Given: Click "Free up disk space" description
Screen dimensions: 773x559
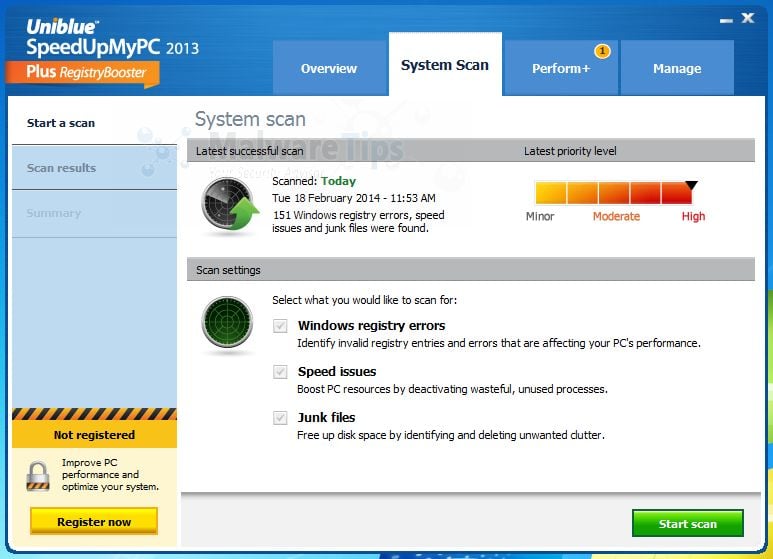Looking at the screenshot, I should click(x=451, y=435).
